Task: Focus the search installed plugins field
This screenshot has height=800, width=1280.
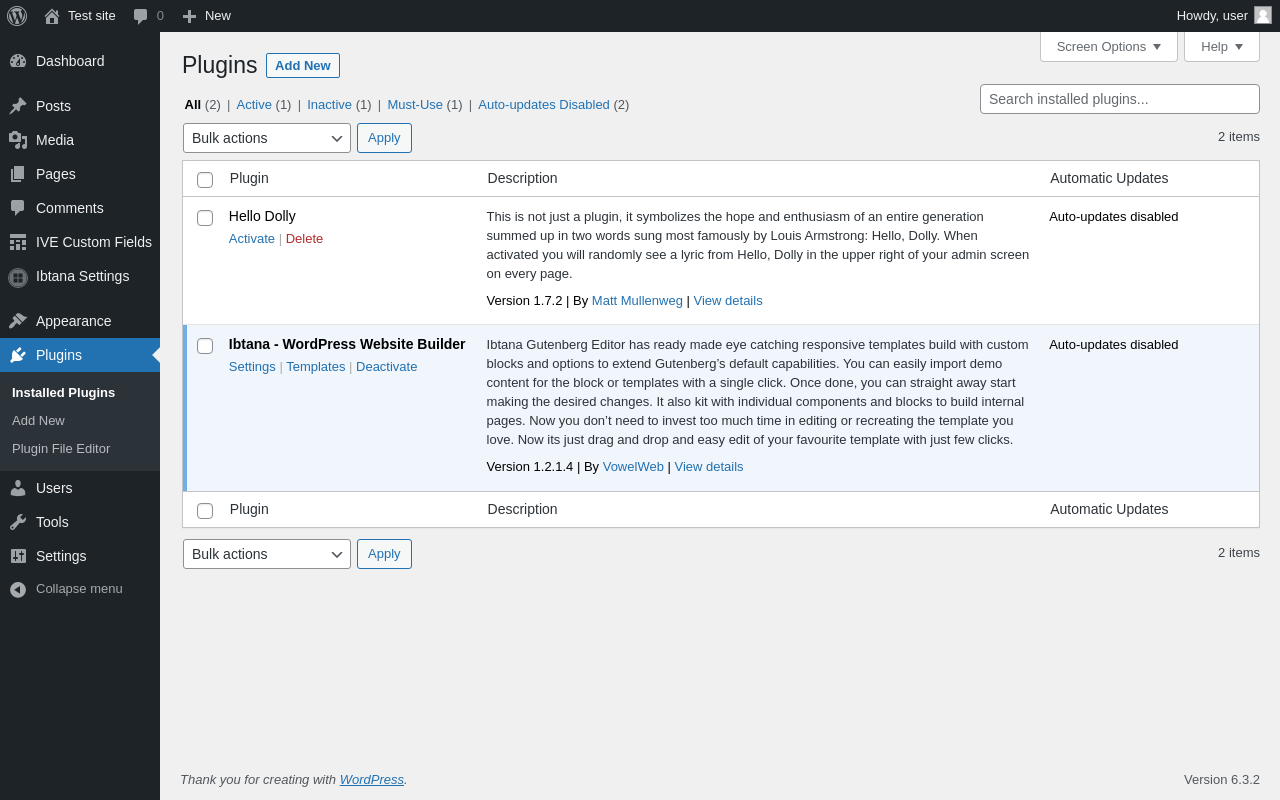Action: pos(1119,99)
